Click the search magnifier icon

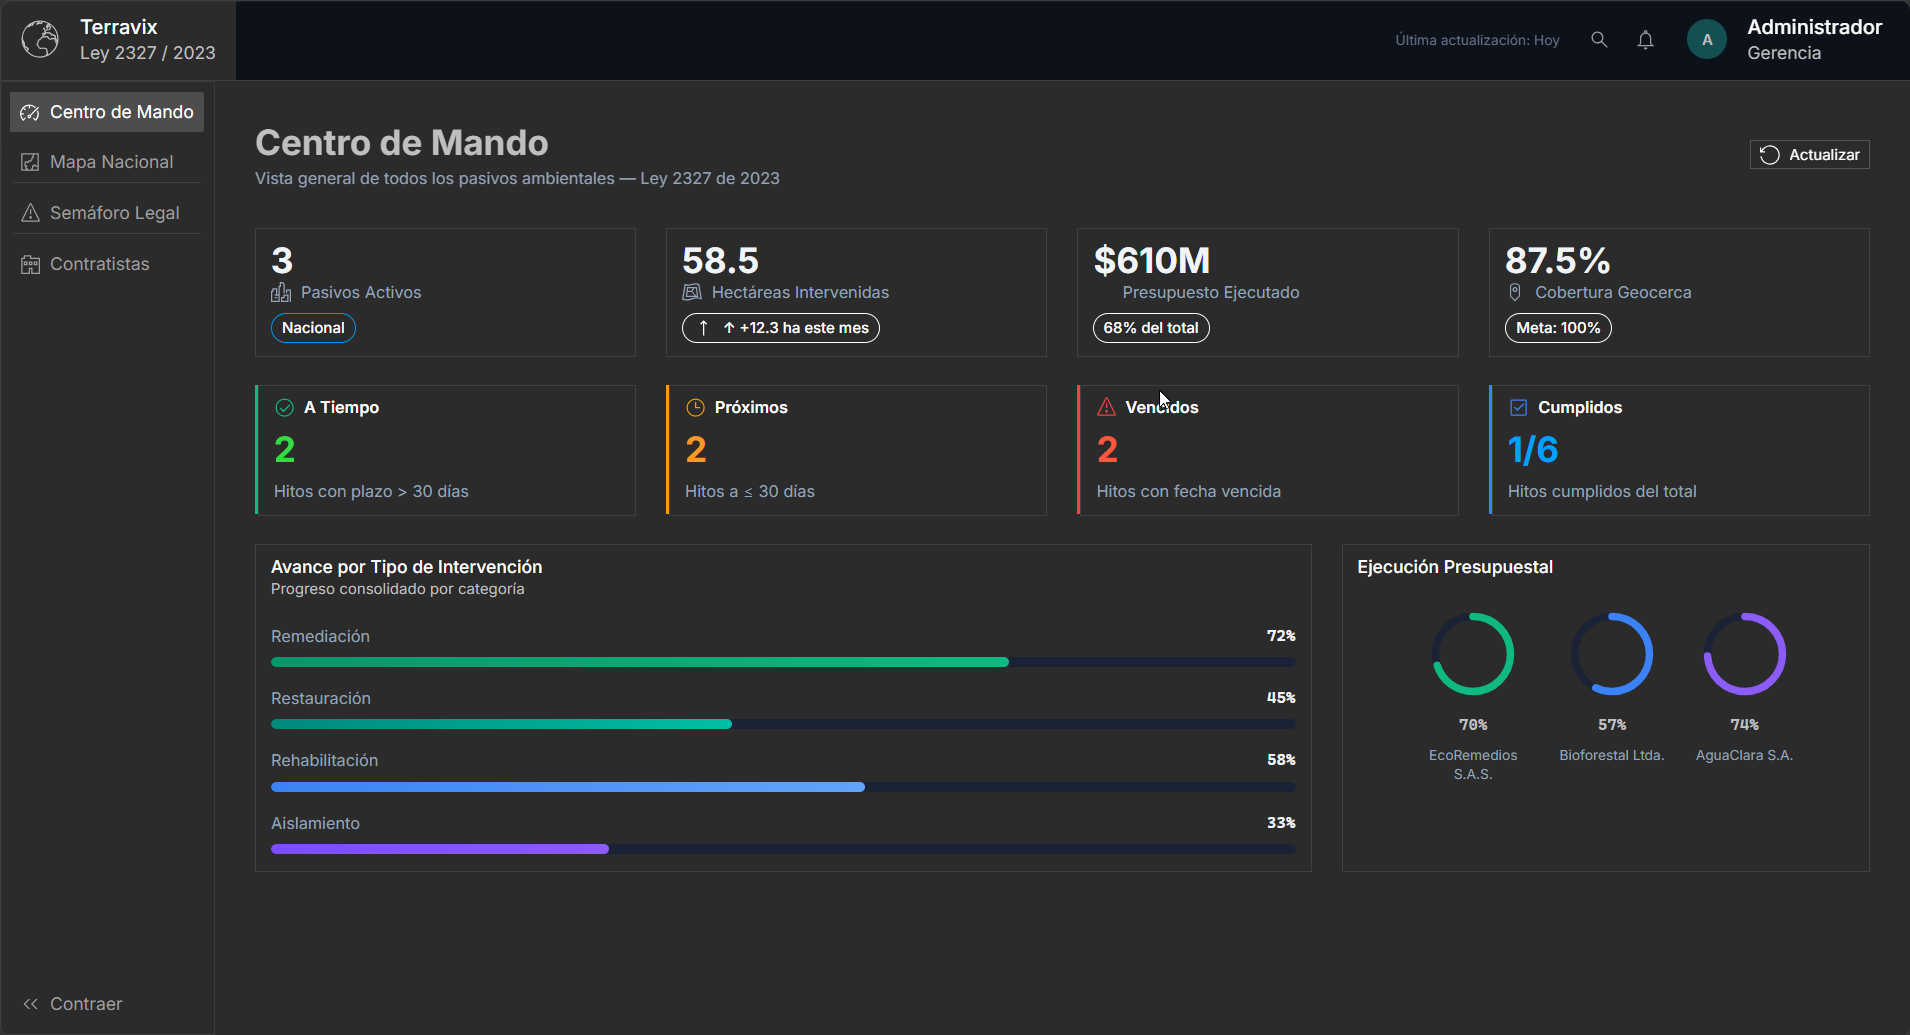1599,40
